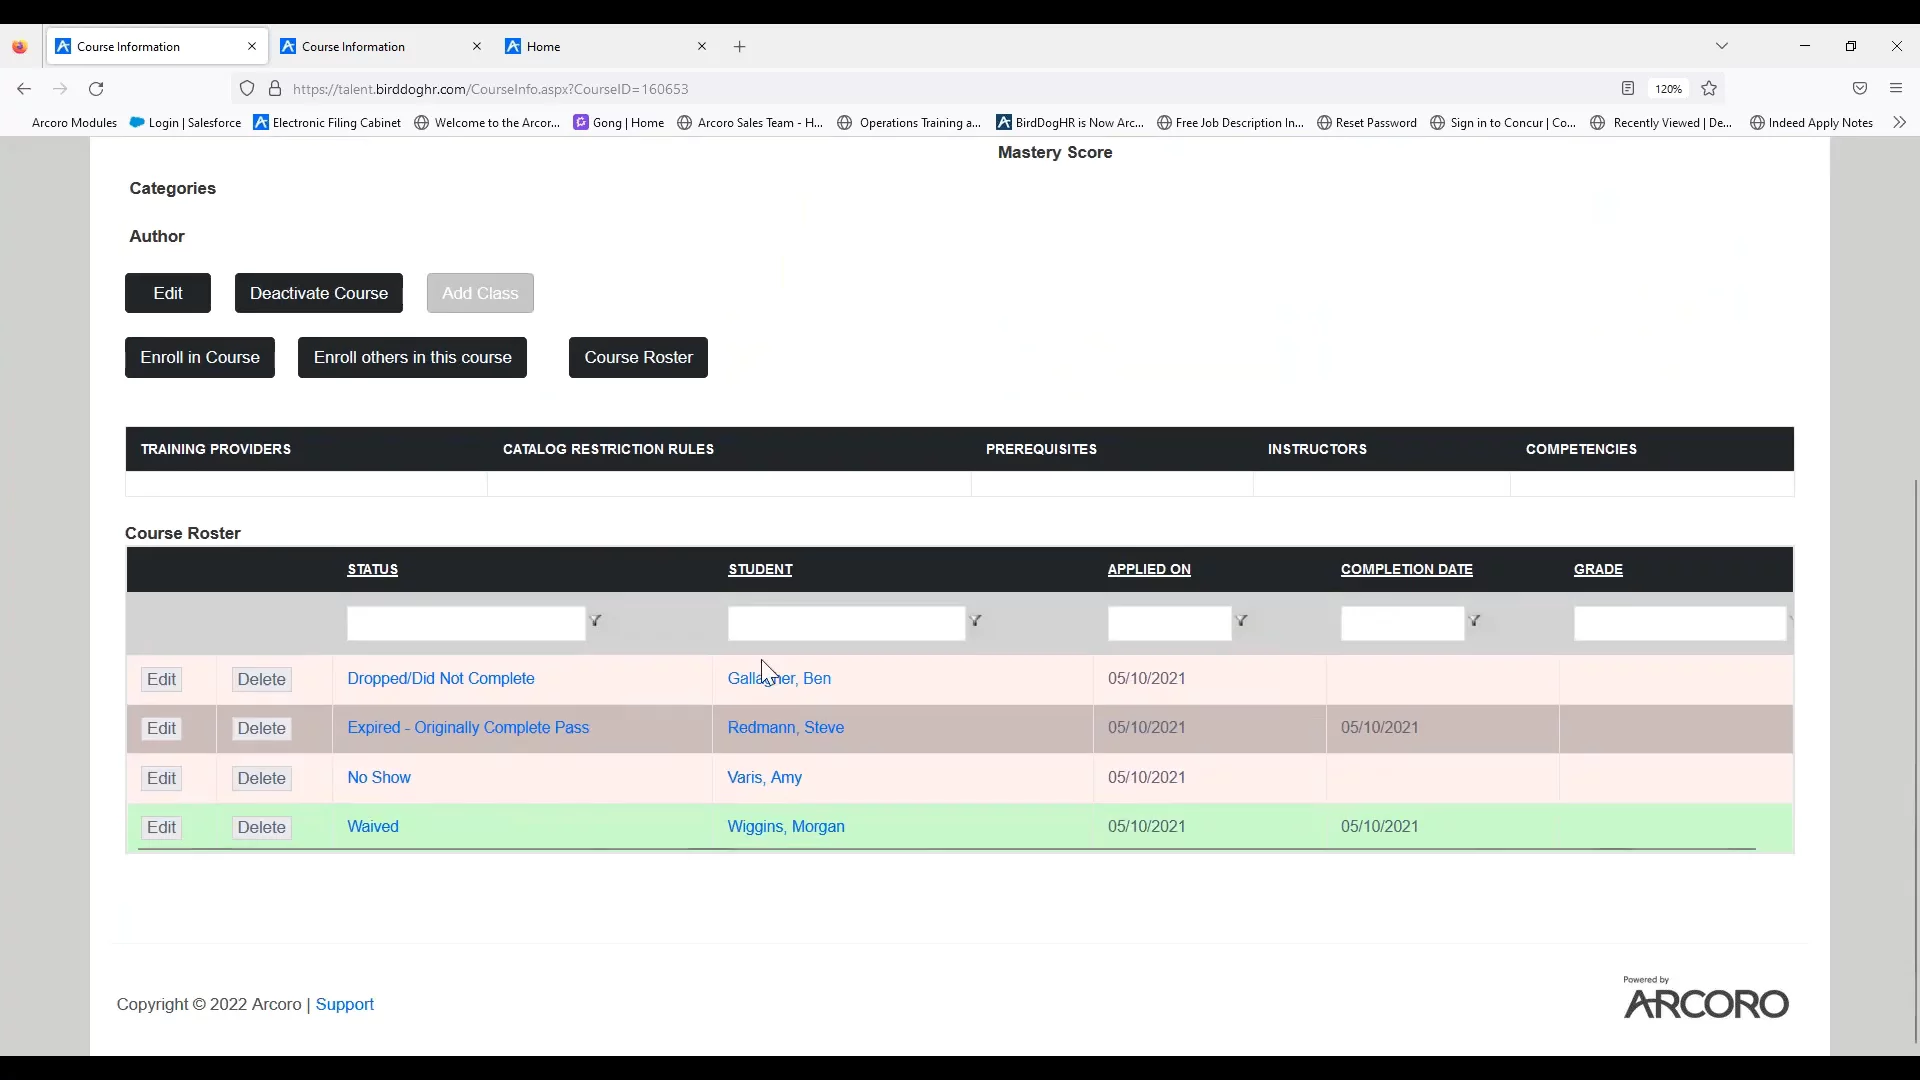1920x1080 pixels.
Task: Click the page vertical scrollbar
Action: pos(1915,760)
